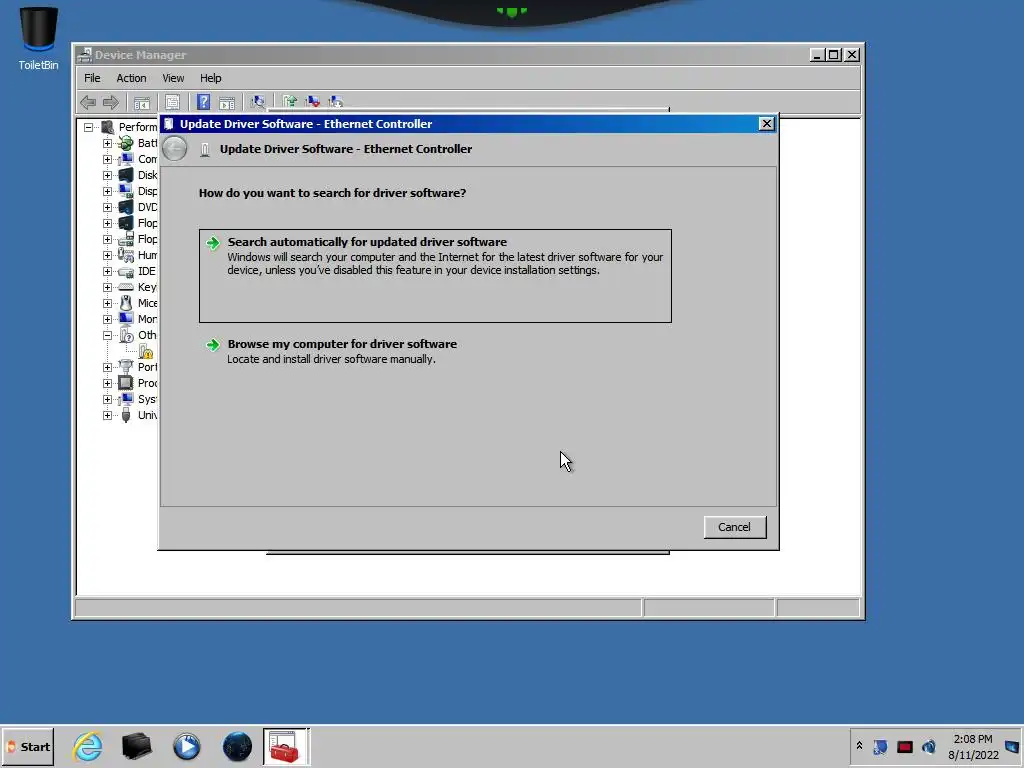Expand the Mice tree node
The height and width of the screenshot is (768, 1024).
pos(107,303)
